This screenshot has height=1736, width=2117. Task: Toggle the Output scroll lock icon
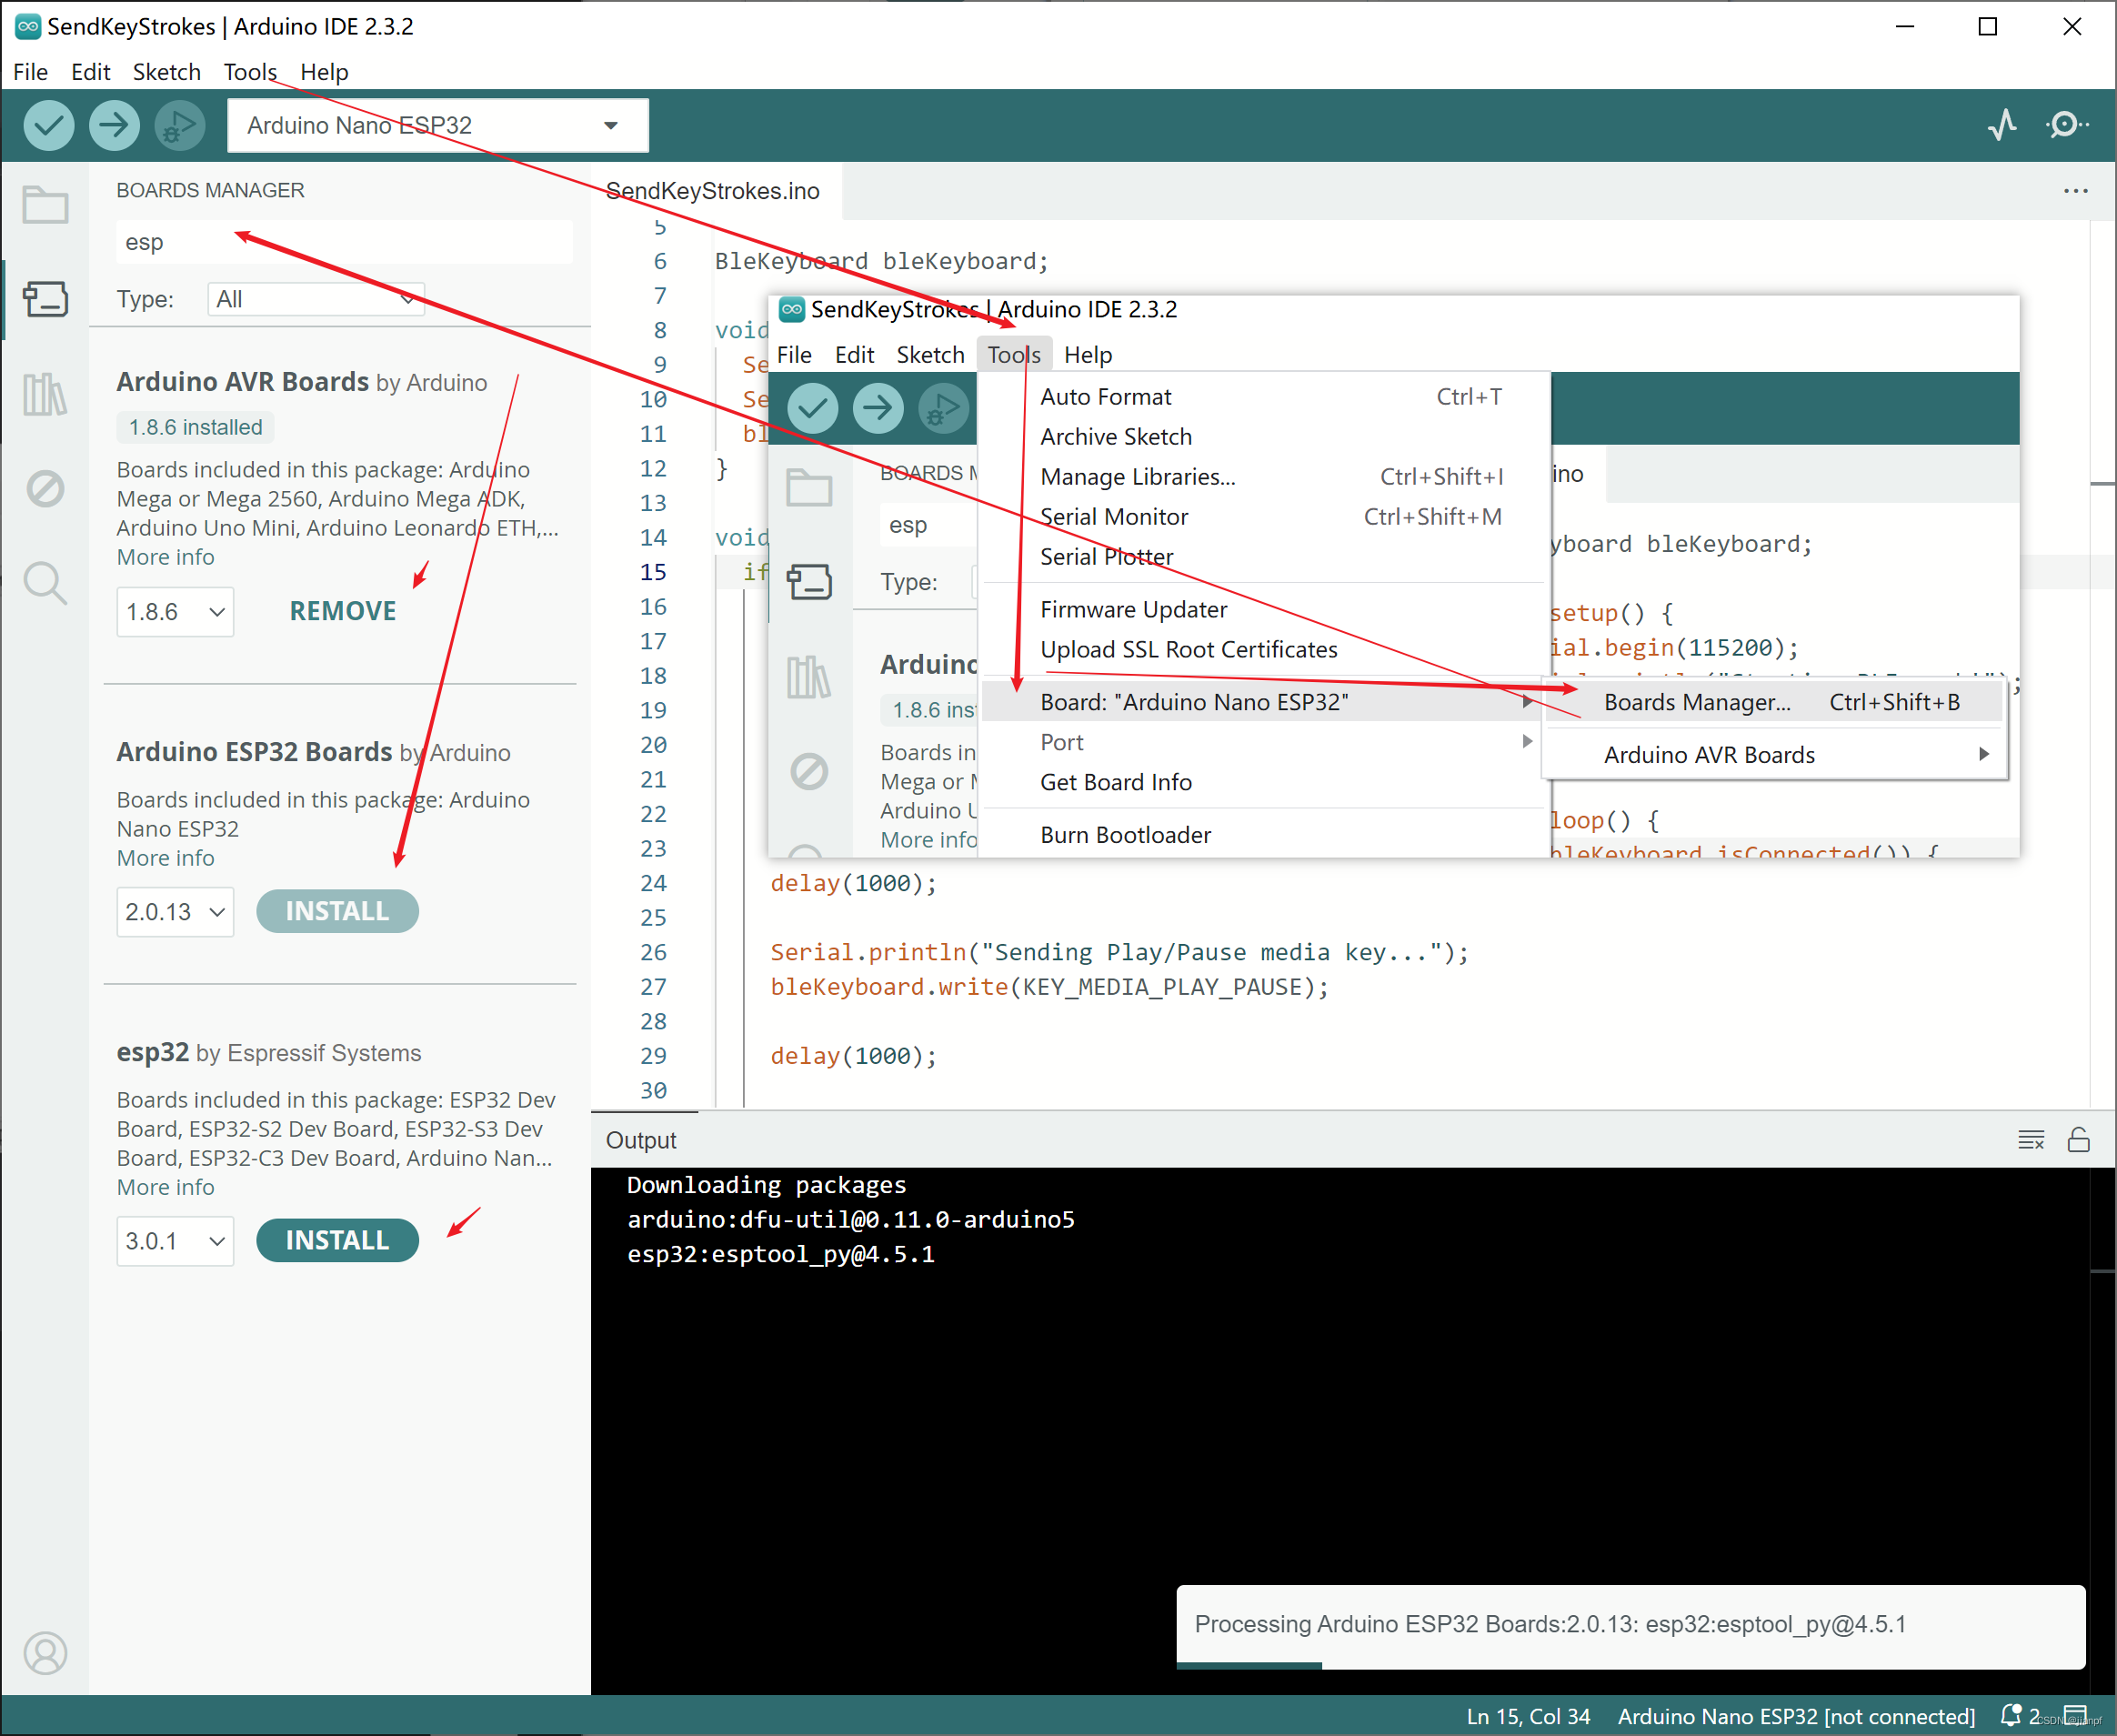tap(2078, 1140)
